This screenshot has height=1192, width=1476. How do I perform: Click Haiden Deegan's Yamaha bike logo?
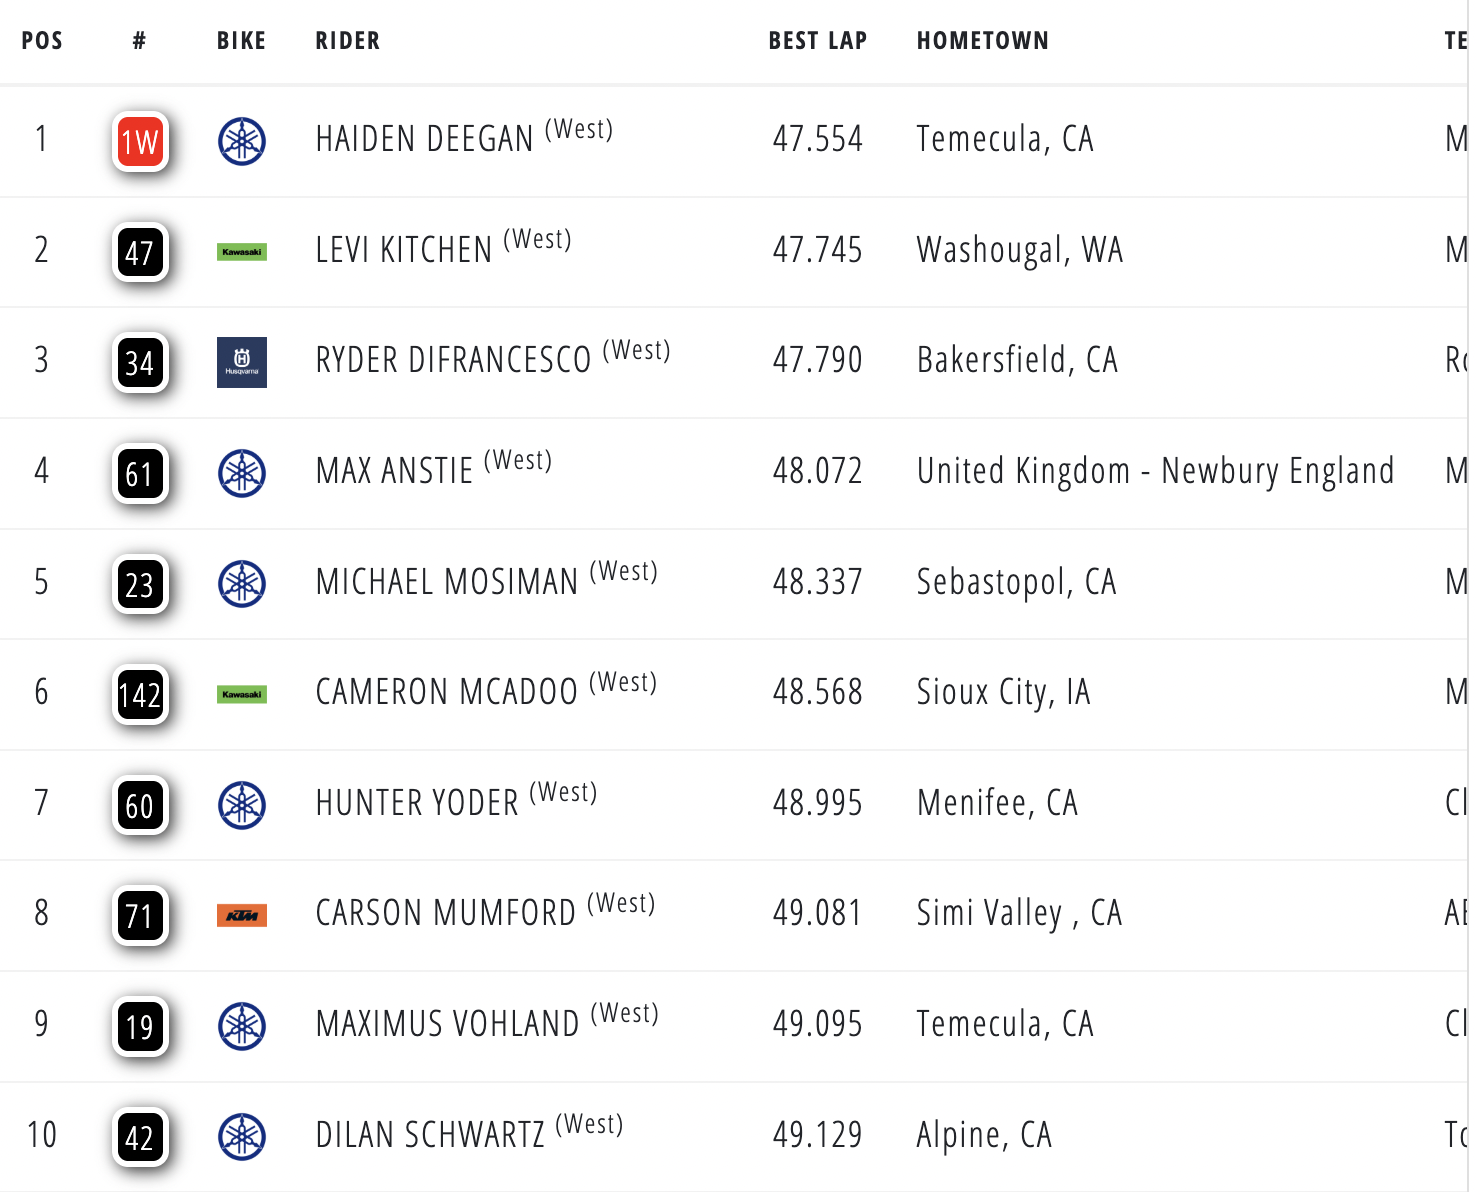point(242,141)
